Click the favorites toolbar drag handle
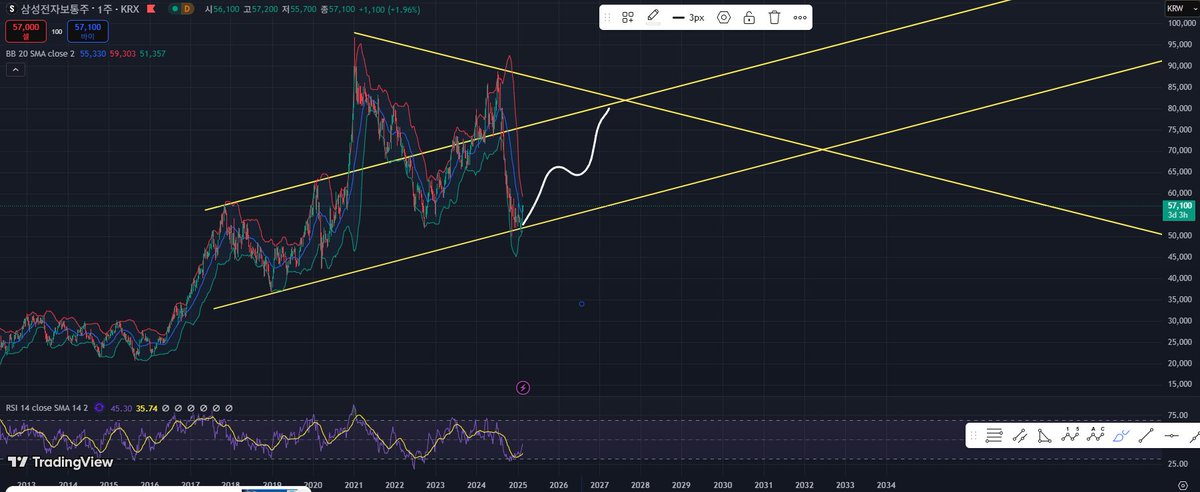Screen dimensions: 1200x492 [x=974, y=435]
